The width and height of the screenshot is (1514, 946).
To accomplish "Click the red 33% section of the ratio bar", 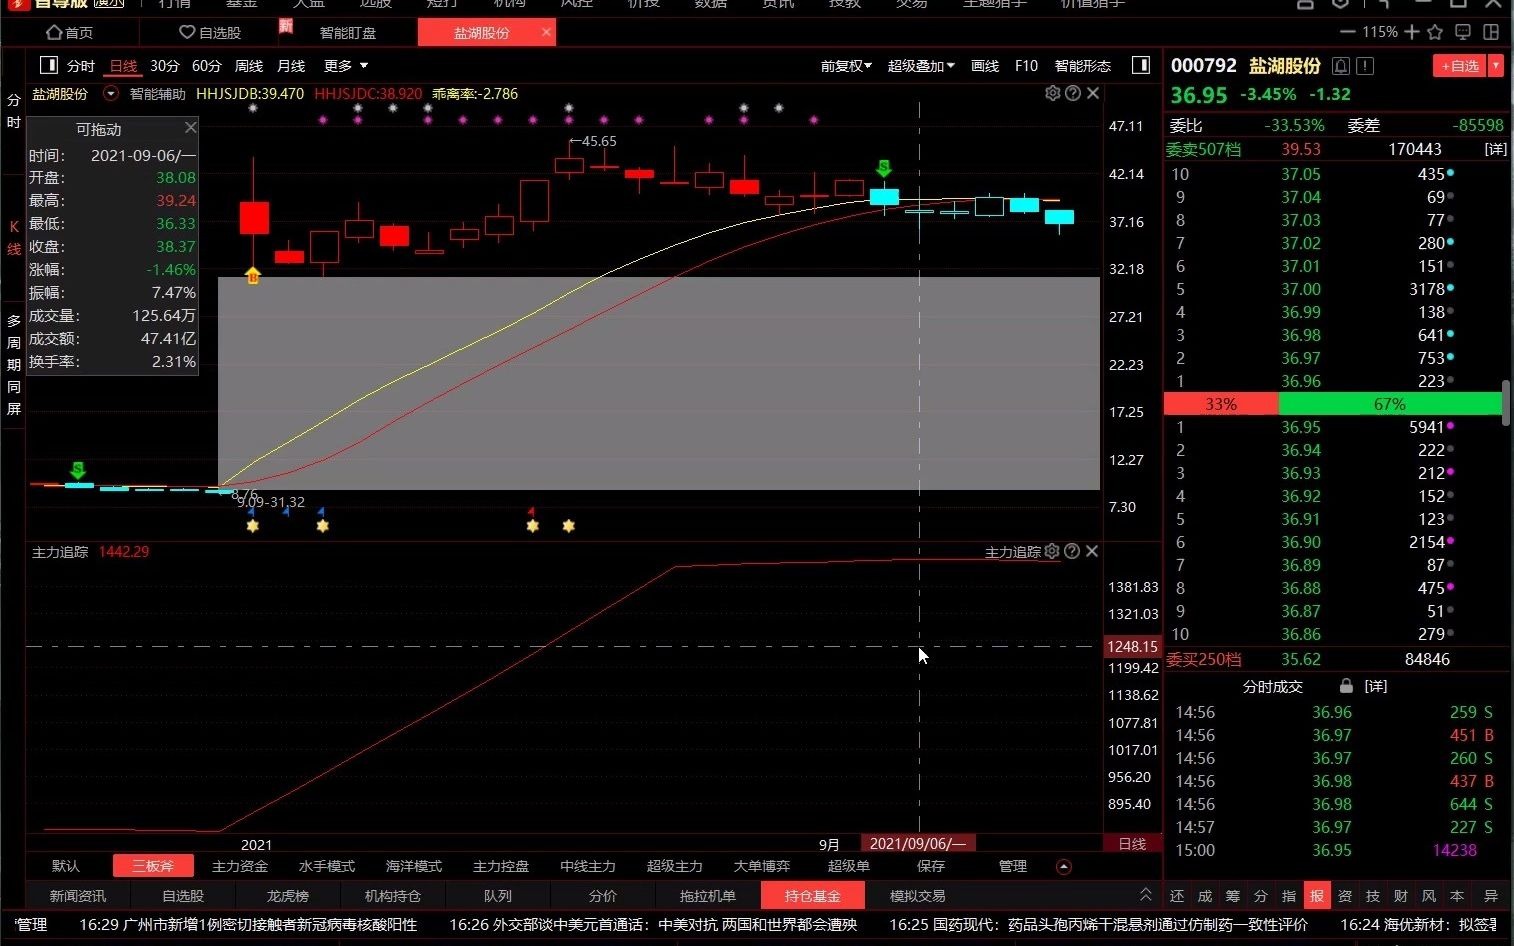I will click(x=1221, y=404).
